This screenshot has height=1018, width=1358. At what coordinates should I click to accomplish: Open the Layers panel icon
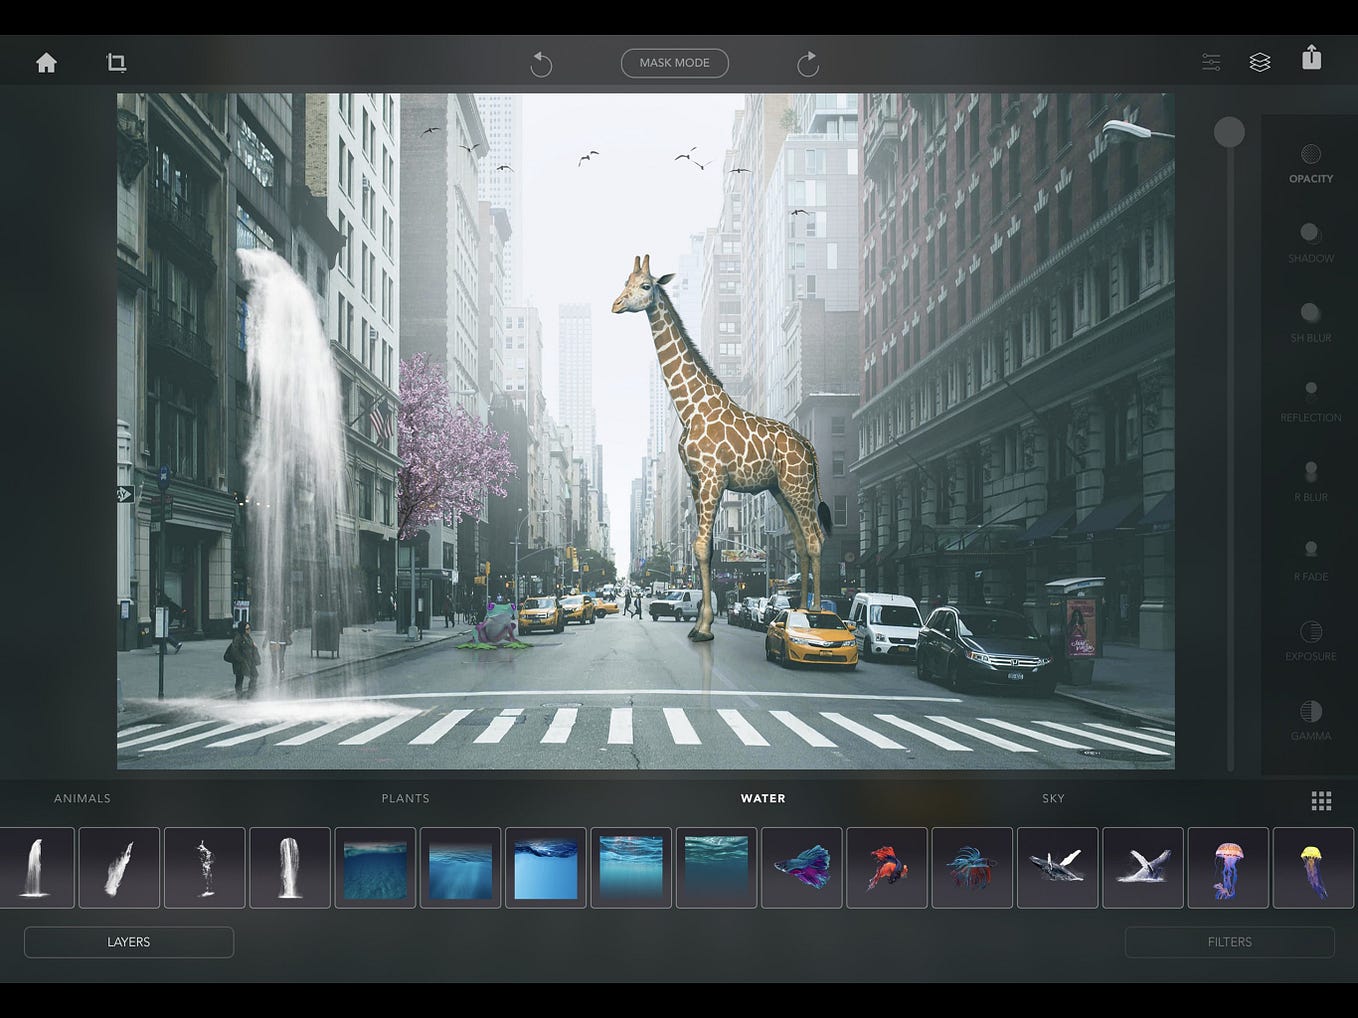coord(1259,61)
